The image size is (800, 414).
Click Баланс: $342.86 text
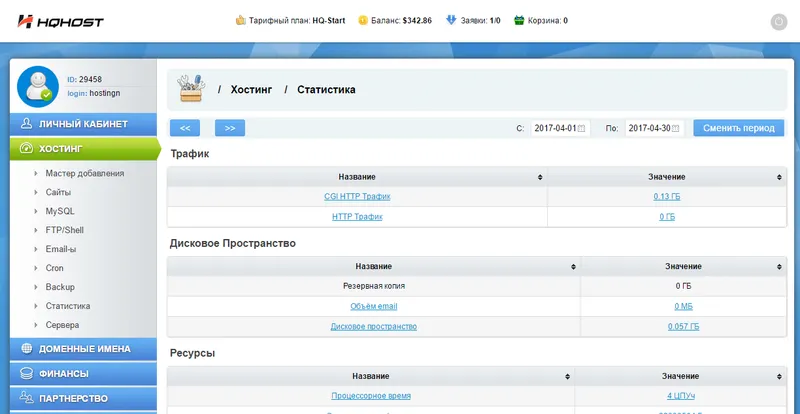[x=402, y=21]
